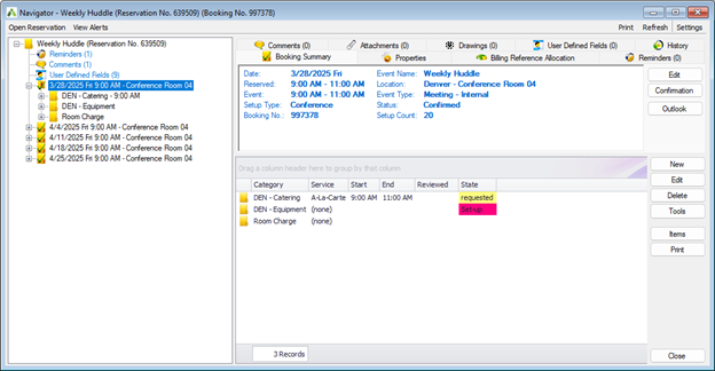Click the Weekly Huddle reservation folder icon
Viewport: 715px width, 371px height.
(x=28, y=44)
